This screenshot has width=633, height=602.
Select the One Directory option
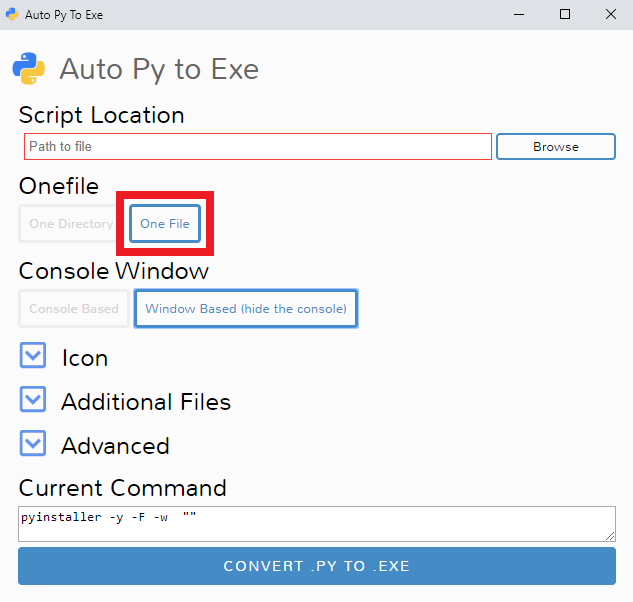click(x=67, y=224)
